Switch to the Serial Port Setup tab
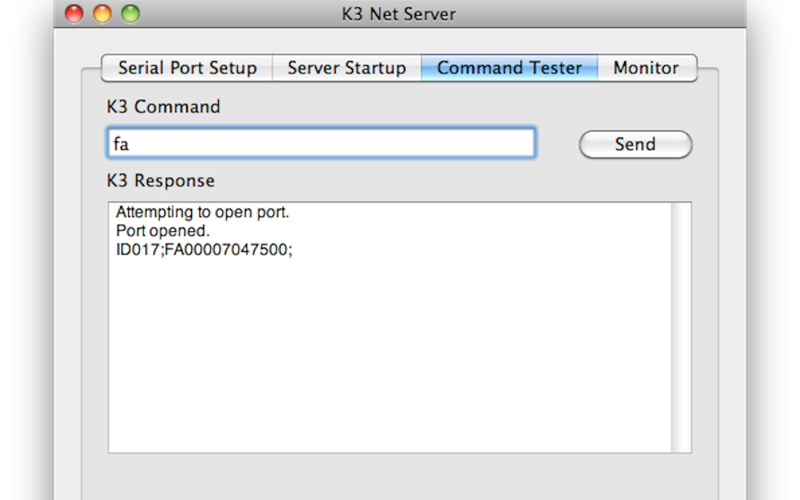Image resolution: width=800 pixels, height=500 pixels. [187, 68]
